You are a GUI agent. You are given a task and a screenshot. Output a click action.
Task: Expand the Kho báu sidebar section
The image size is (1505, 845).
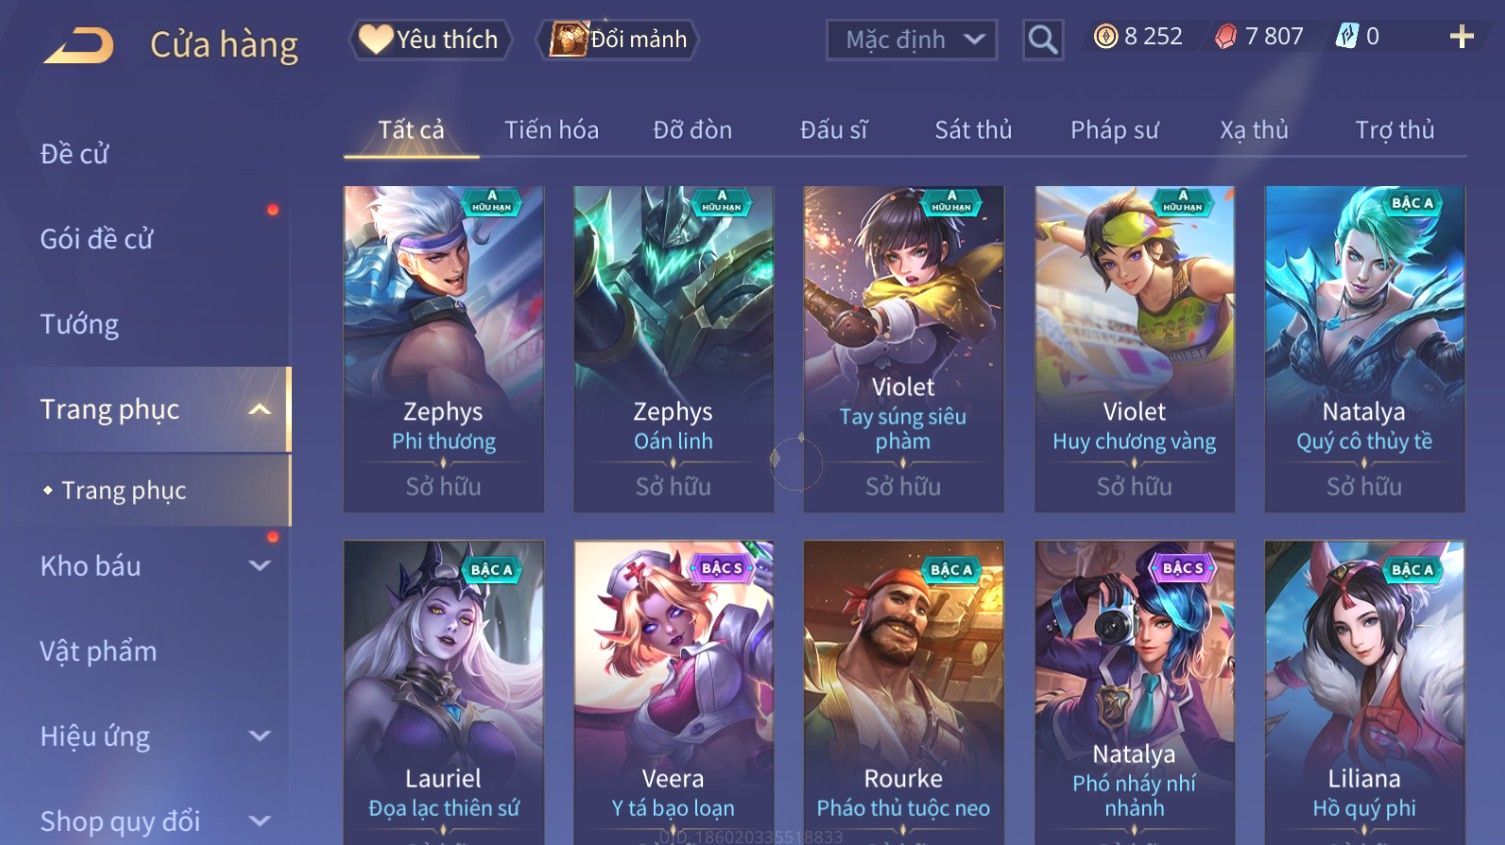pyautogui.click(x=259, y=566)
